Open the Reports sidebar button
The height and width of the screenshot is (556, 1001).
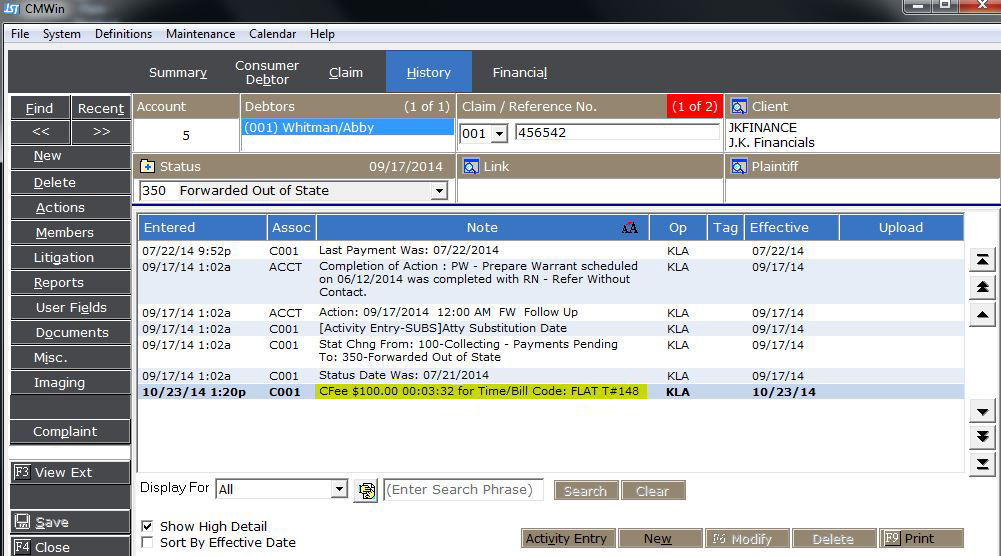coord(70,282)
